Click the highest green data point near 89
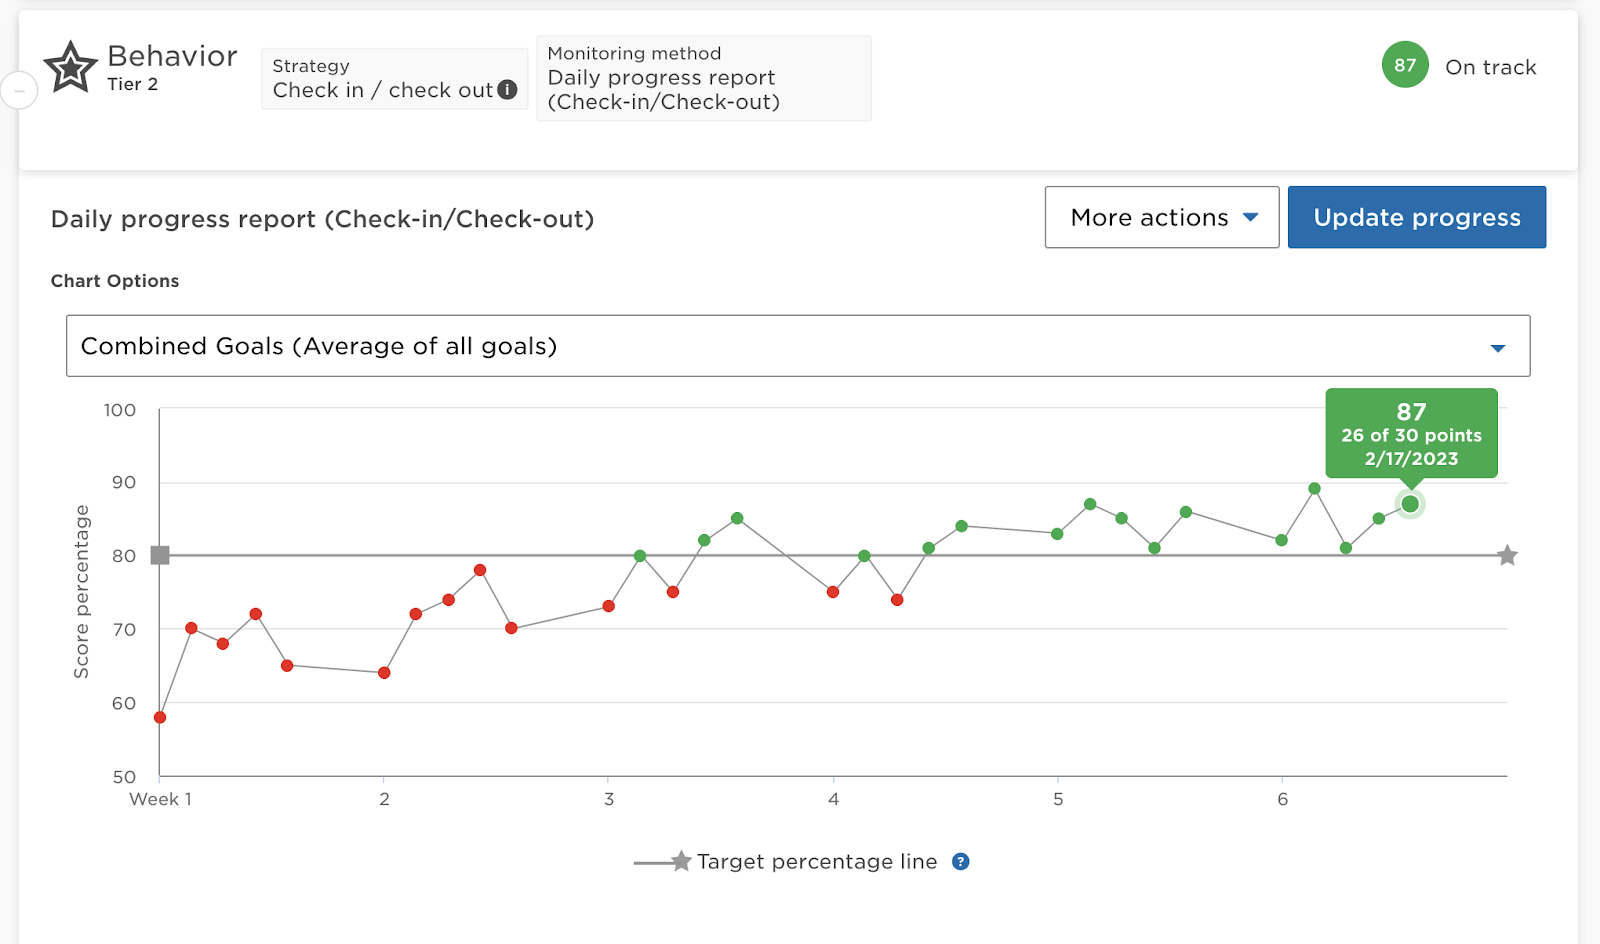The height and width of the screenshot is (944, 1600). point(1314,489)
